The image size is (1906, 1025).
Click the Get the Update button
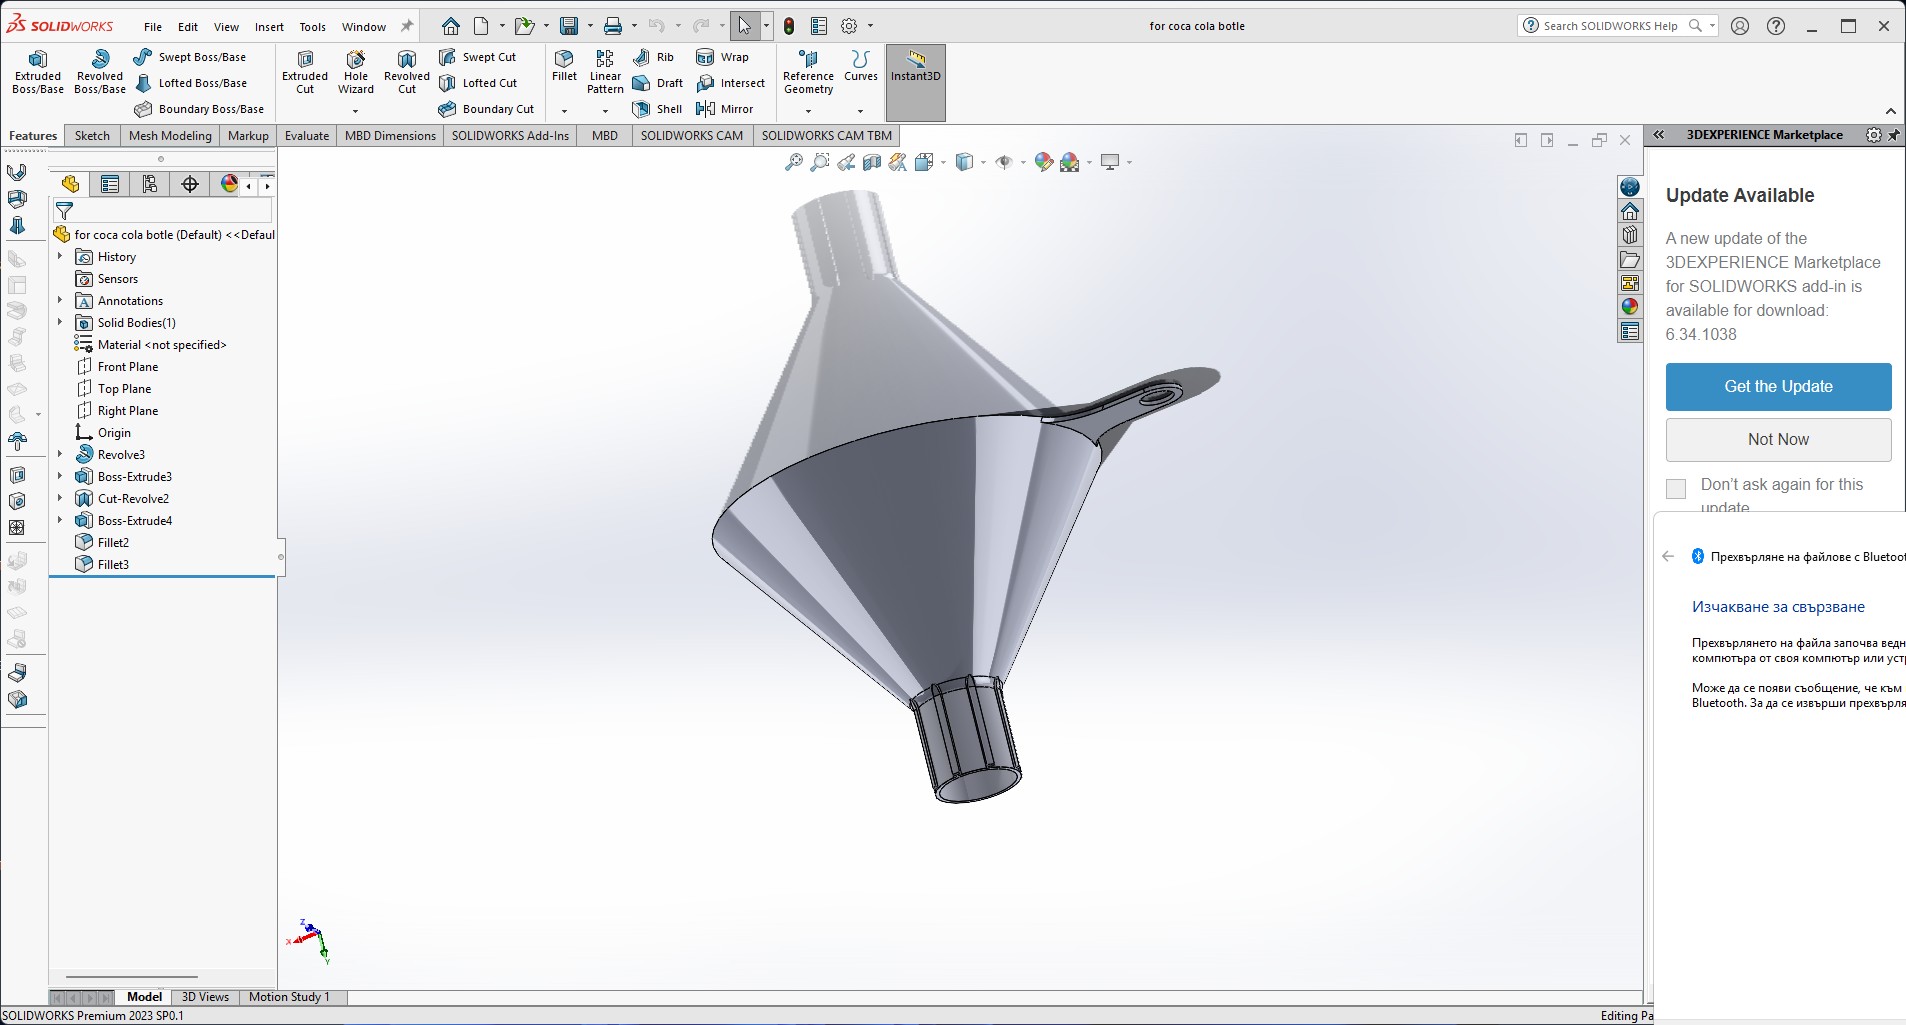tap(1778, 387)
